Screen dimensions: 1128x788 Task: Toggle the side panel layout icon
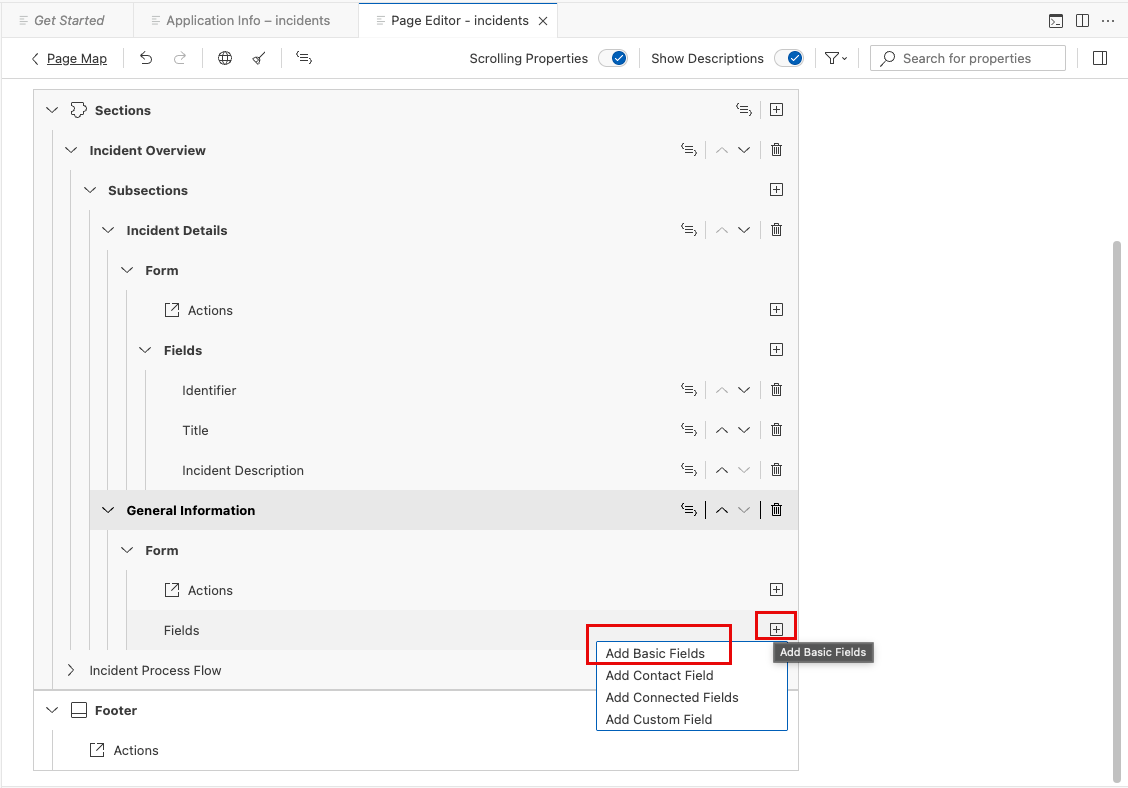(x=1100, y=58)
